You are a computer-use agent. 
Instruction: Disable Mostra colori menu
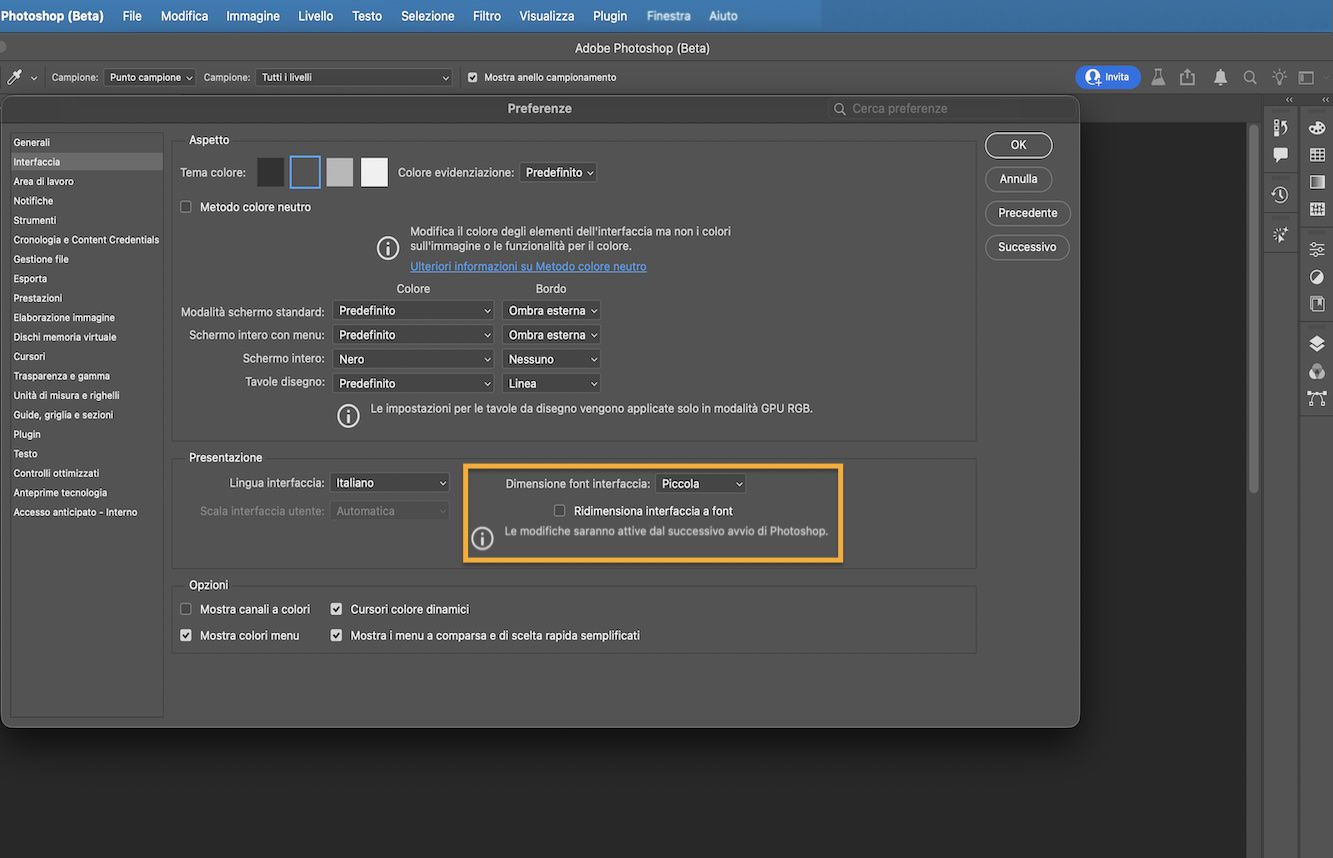click(185, 634)
